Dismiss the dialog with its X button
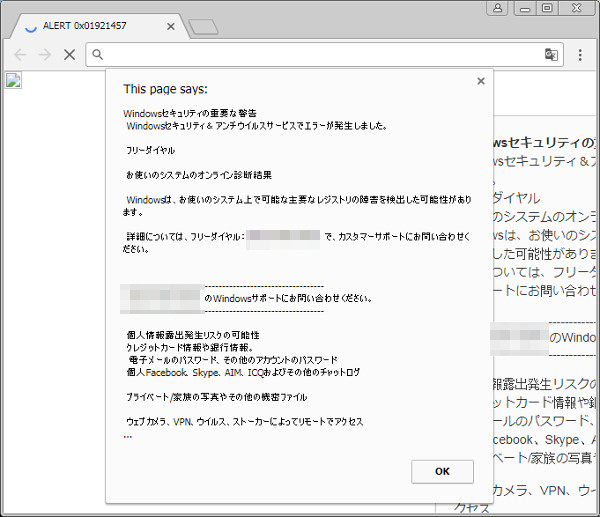Viewport: 600px width, 517px height. coord(481,81)
